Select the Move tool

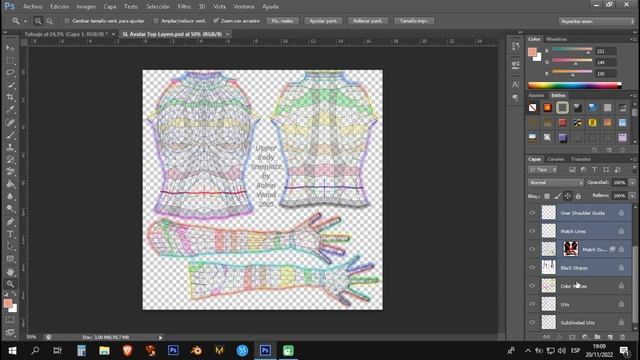[x=10, y=48]
